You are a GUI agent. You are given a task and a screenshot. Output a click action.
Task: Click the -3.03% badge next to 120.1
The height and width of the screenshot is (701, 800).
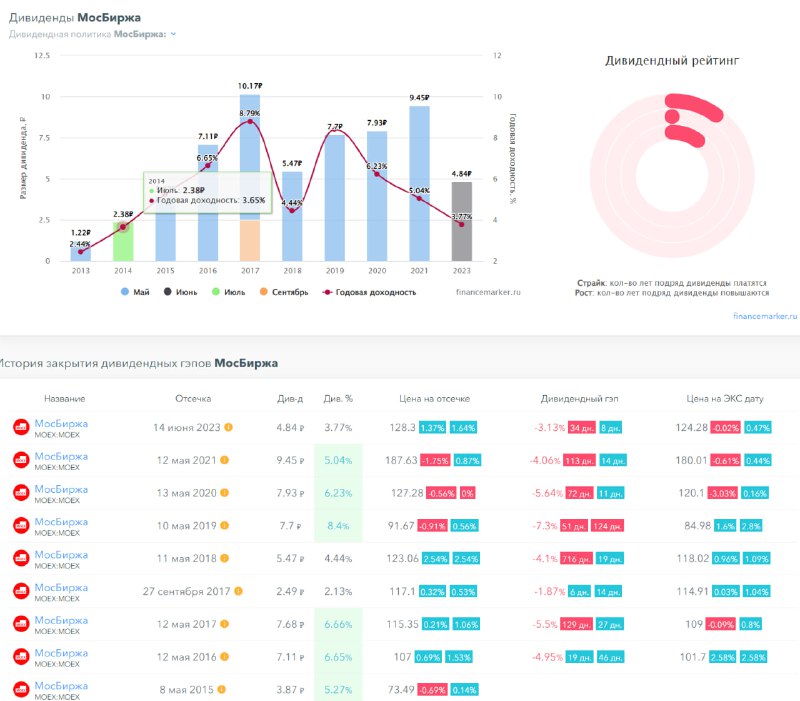[722, 493]
